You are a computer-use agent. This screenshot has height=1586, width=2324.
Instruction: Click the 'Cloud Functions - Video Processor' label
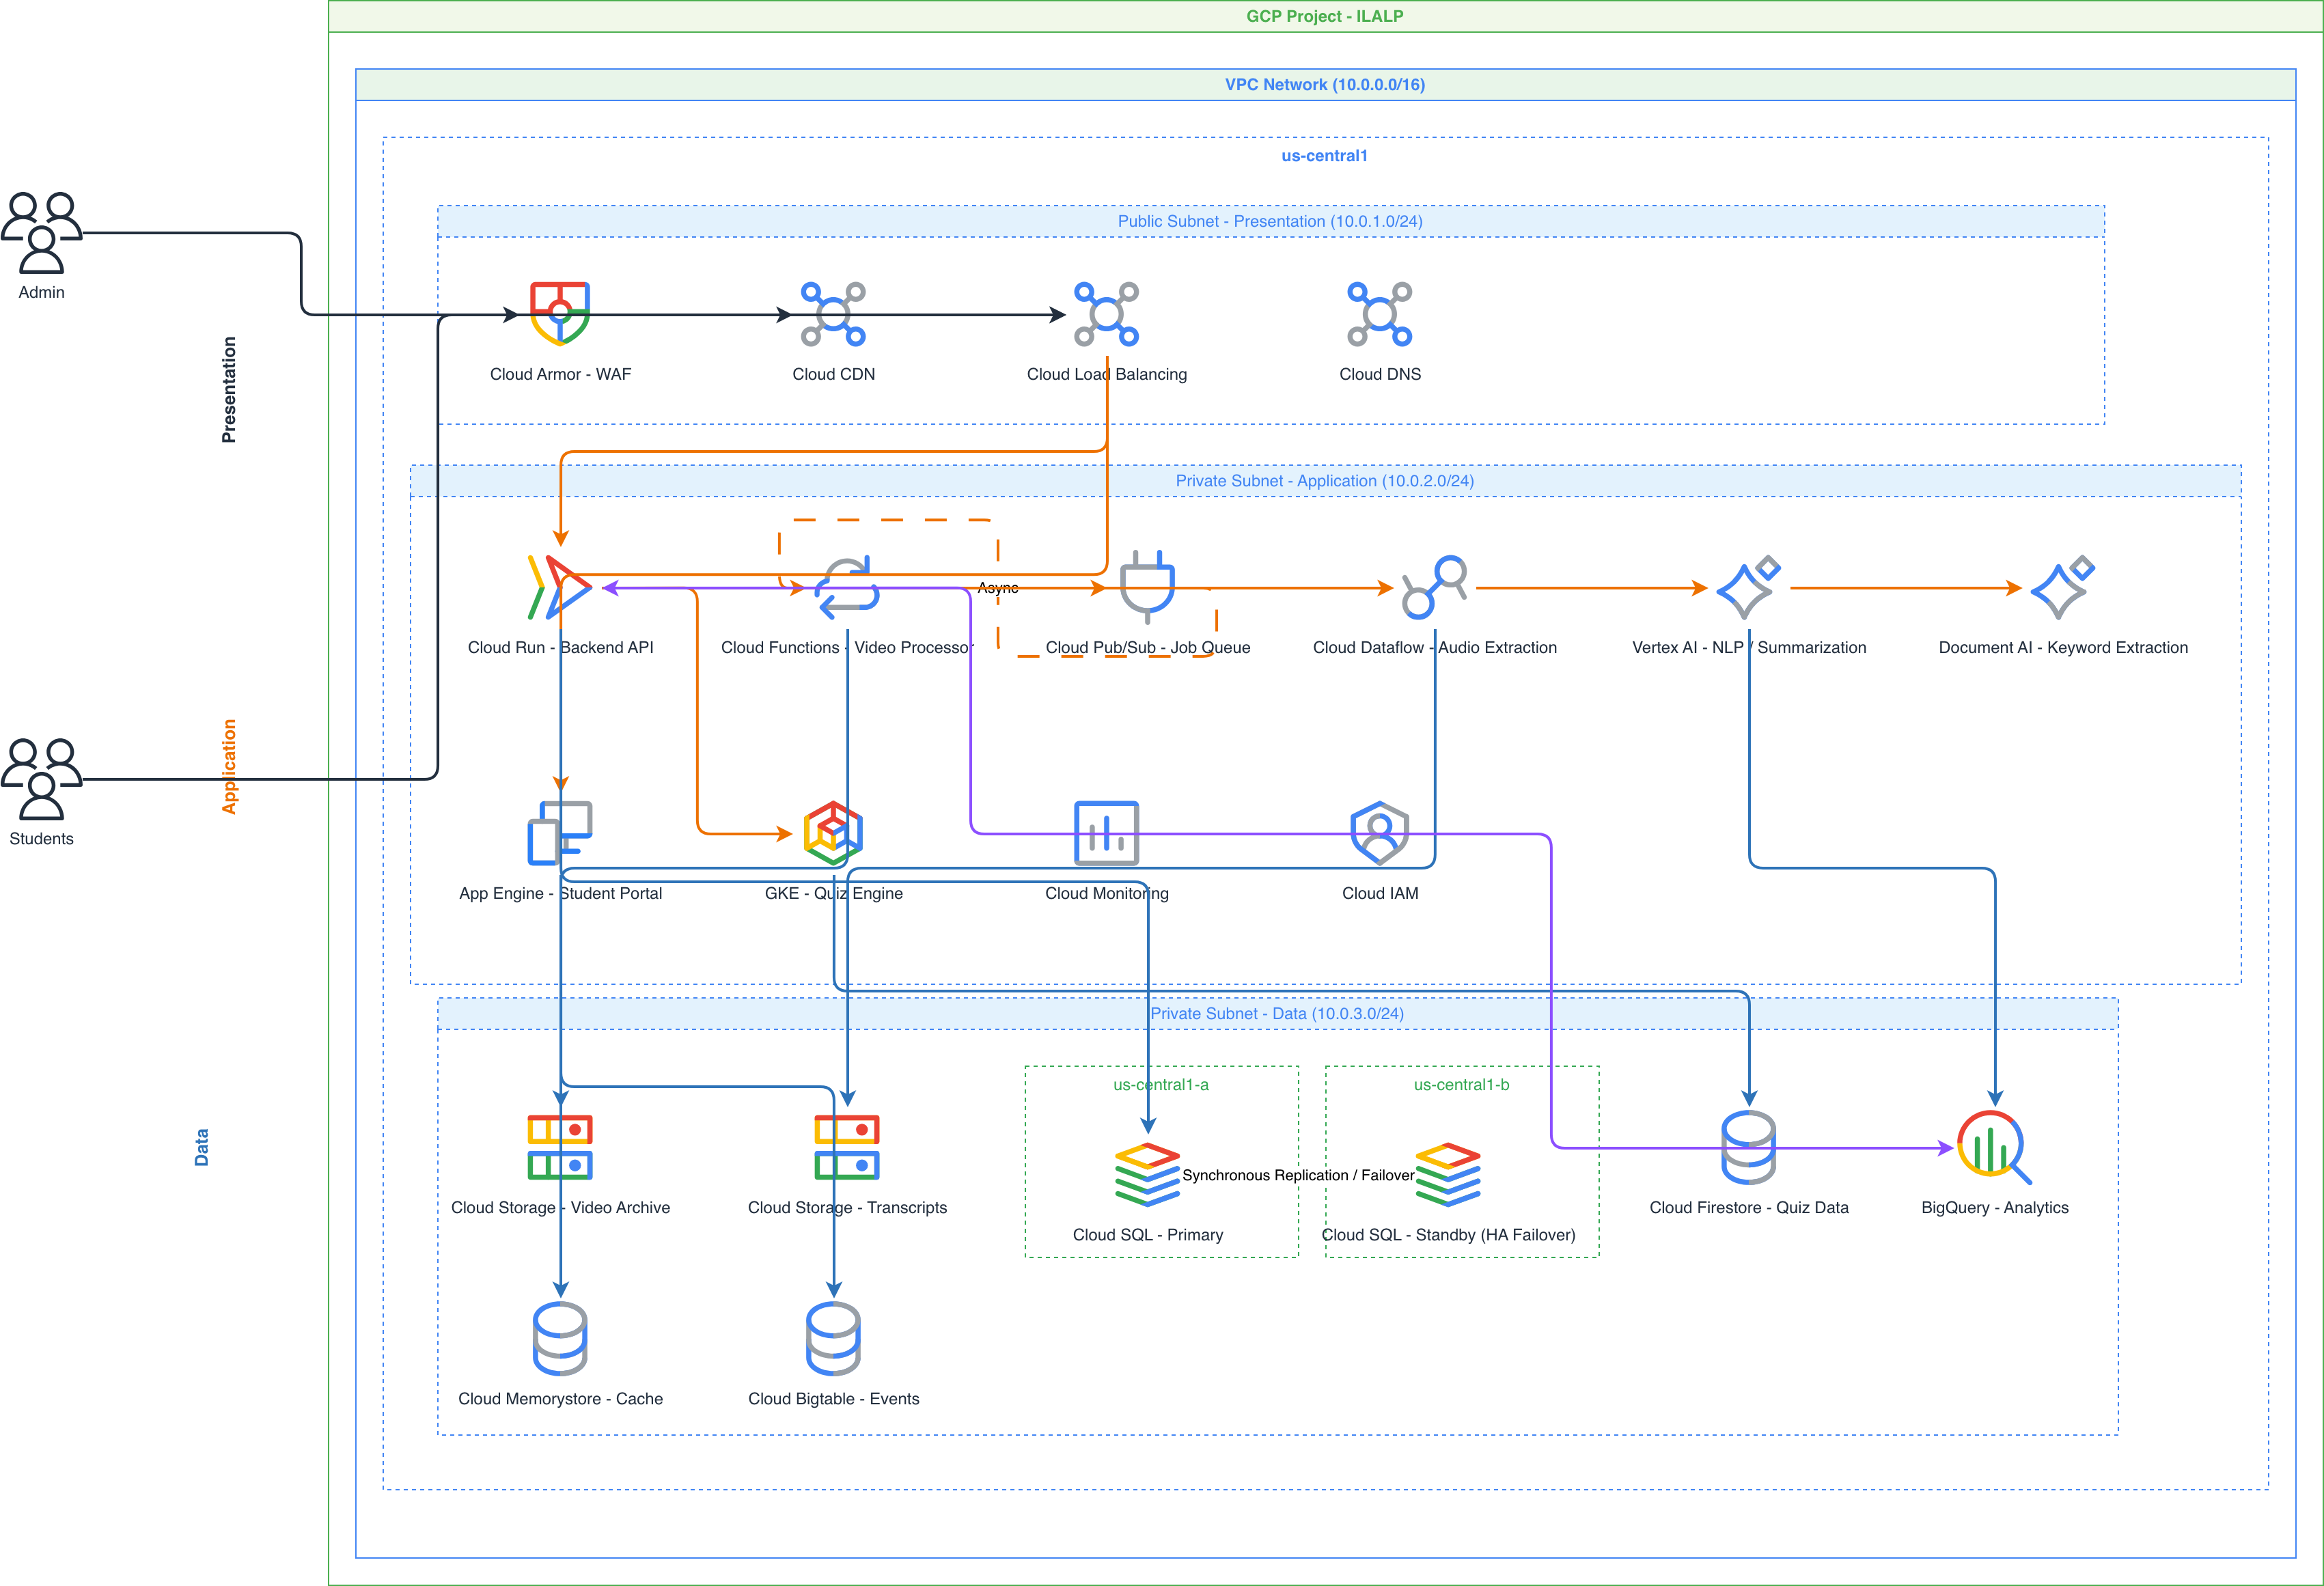point(847,648)
